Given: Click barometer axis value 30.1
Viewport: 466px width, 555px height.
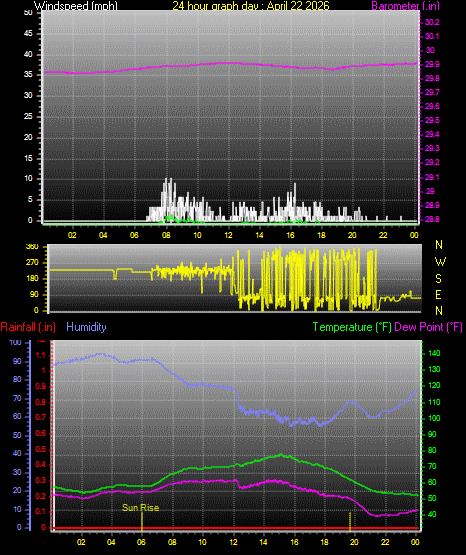Looking at the screenshot, I should 432,36.
